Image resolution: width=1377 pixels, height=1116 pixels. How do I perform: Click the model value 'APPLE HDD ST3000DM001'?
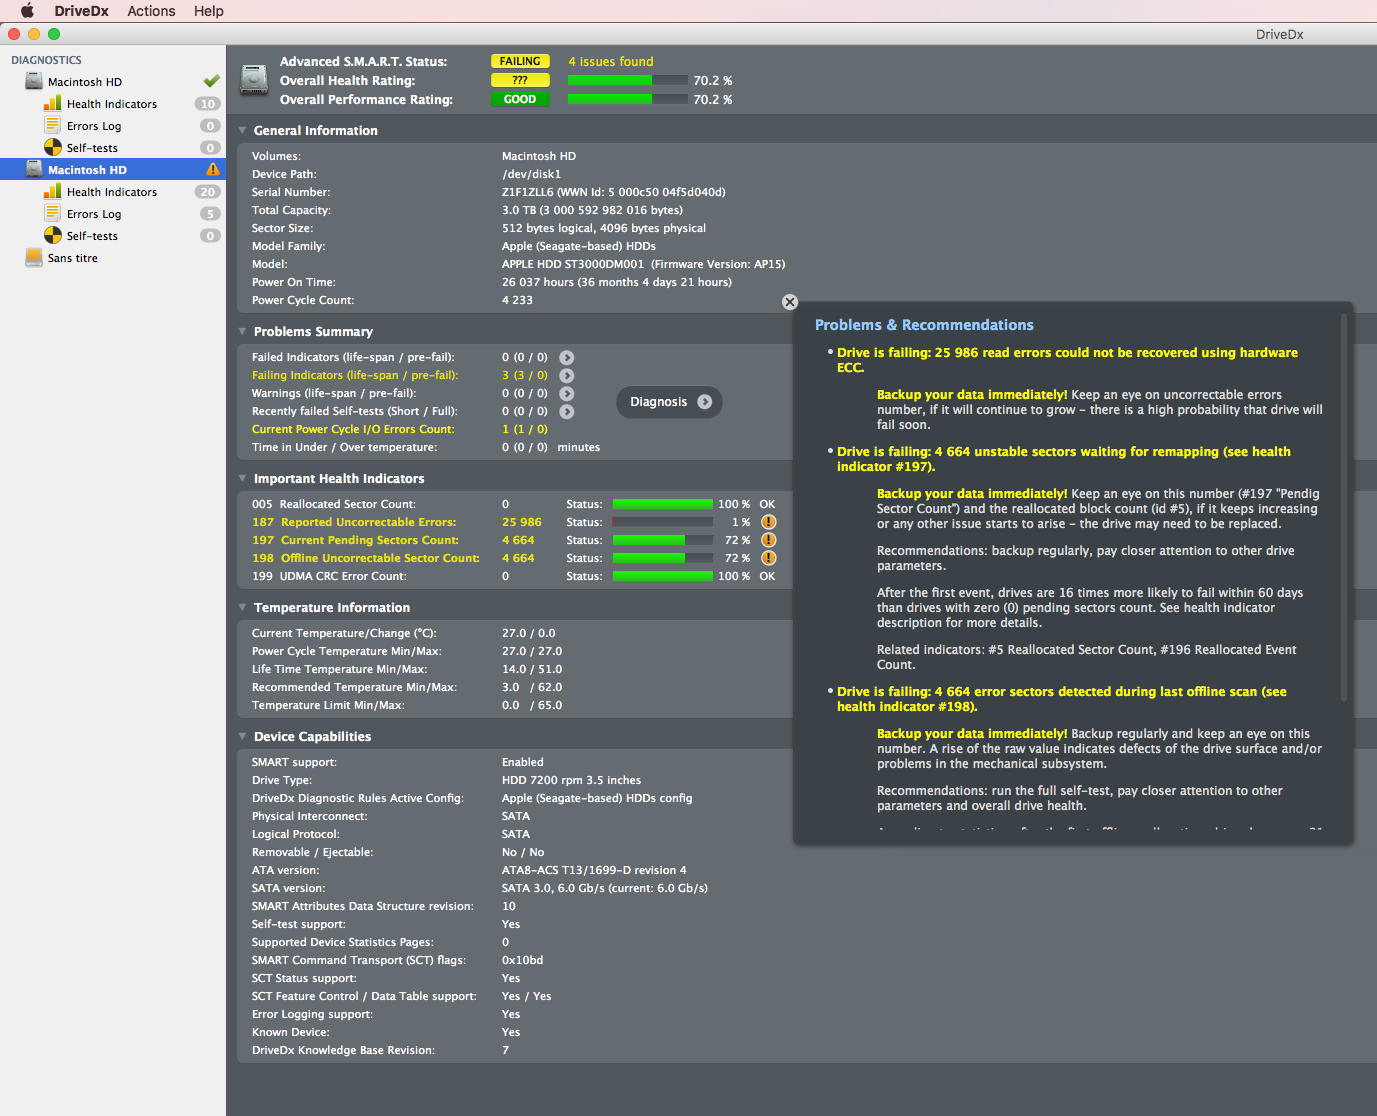click(x=573, y=264)
